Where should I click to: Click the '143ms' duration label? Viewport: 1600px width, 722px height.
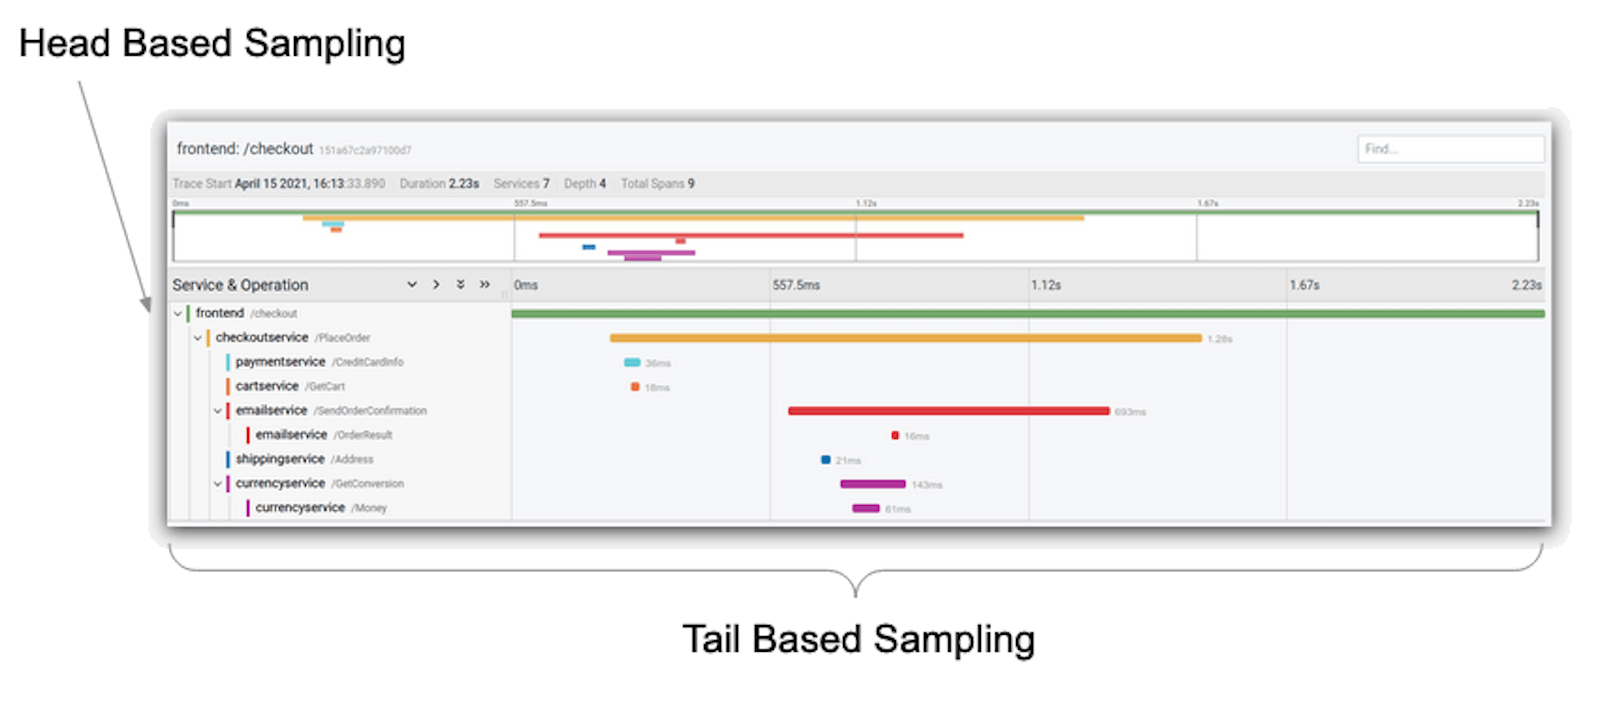click(x=927, y=485)
